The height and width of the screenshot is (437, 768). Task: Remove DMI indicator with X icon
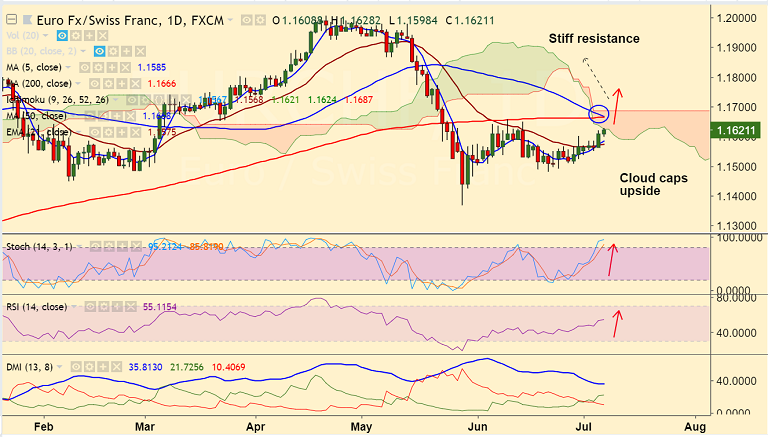[116, 367]
